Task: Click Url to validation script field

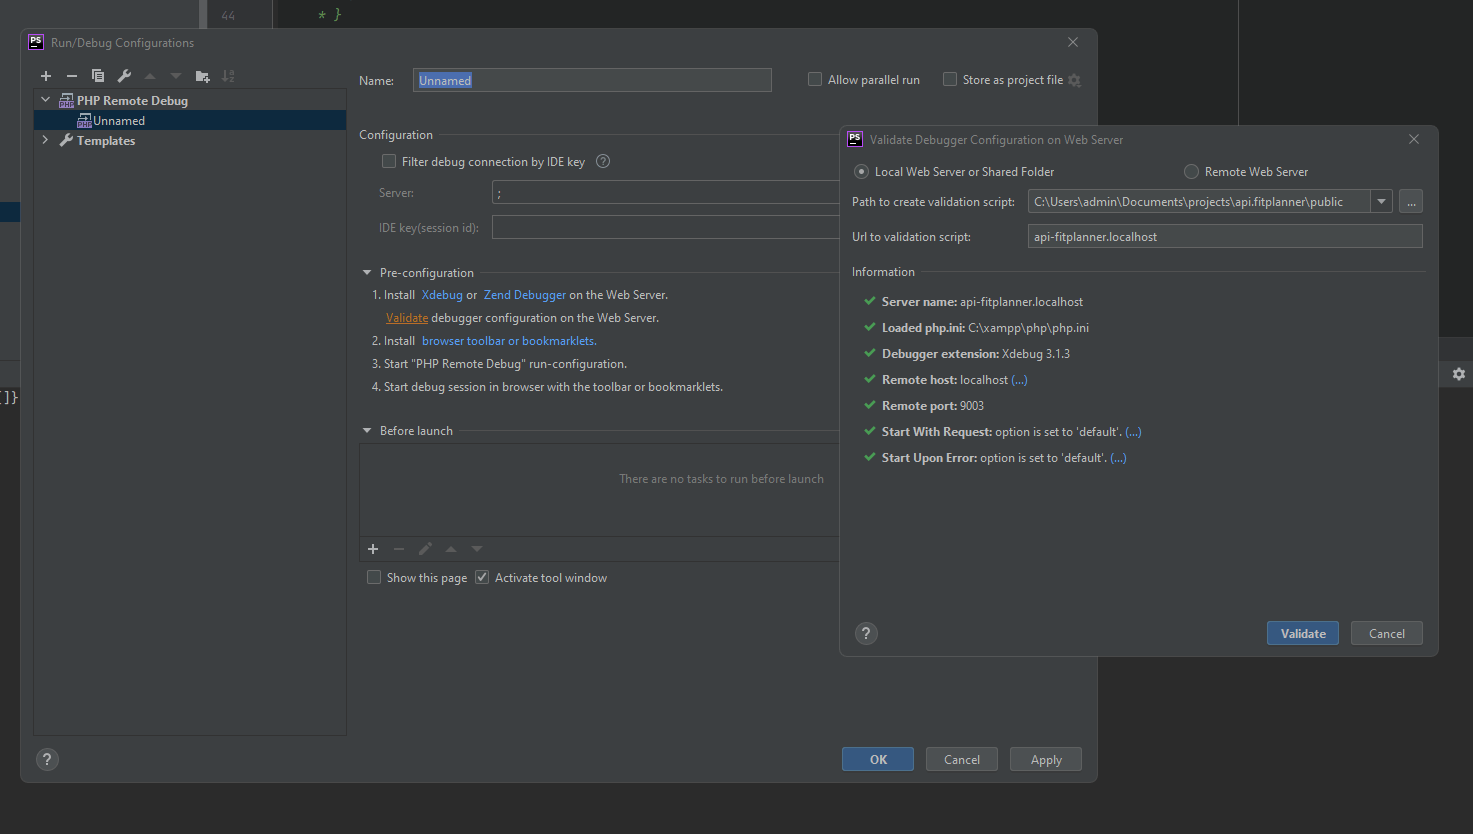Action: [1225, 236]
